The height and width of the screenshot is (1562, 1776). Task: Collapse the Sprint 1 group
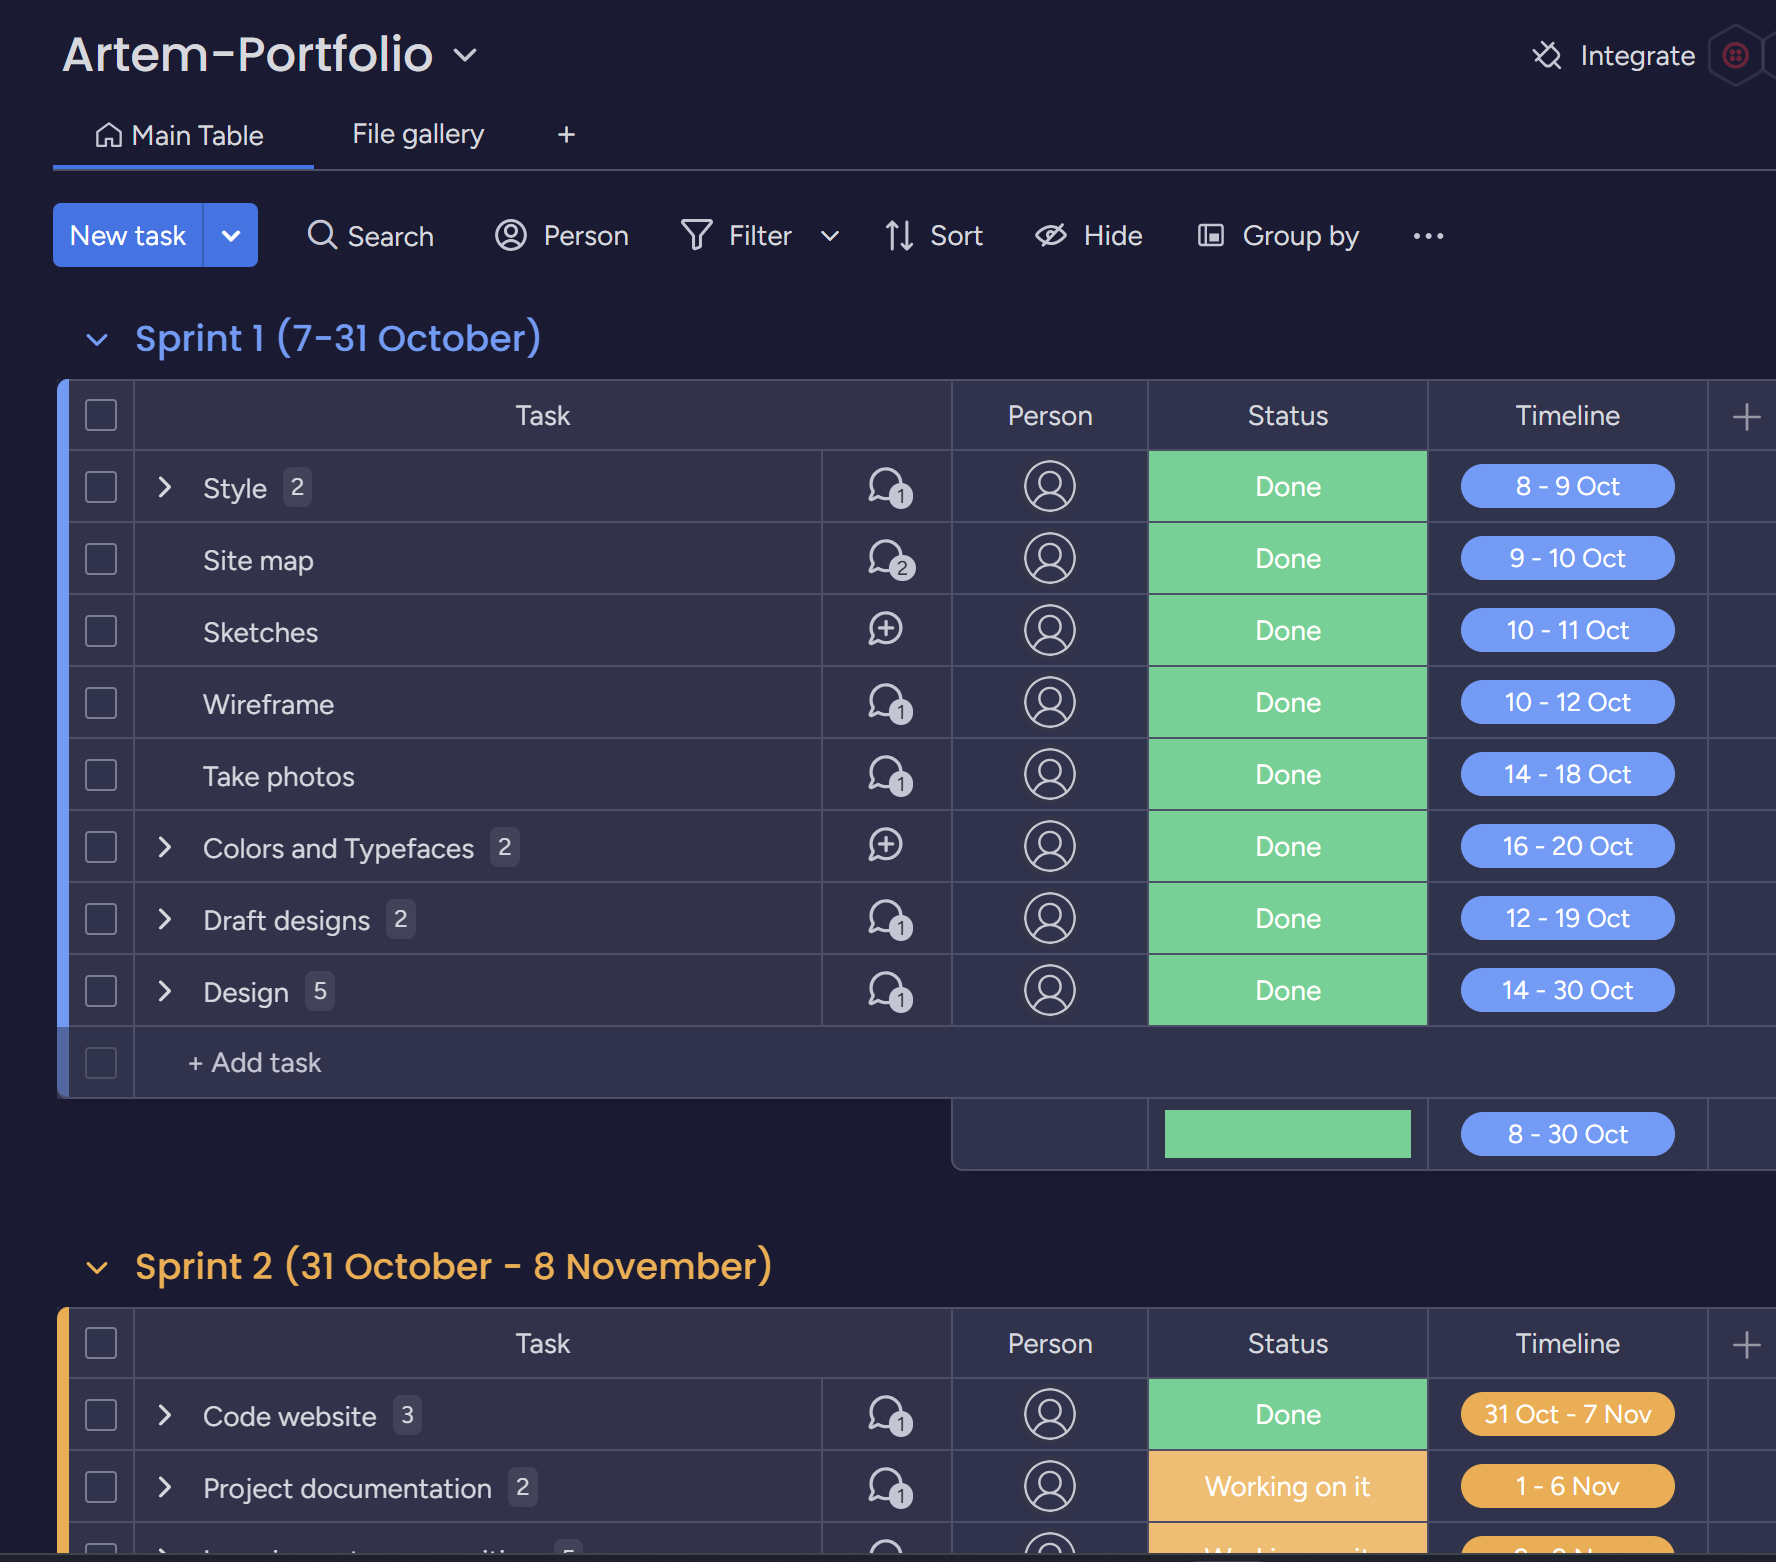point(97,340)
